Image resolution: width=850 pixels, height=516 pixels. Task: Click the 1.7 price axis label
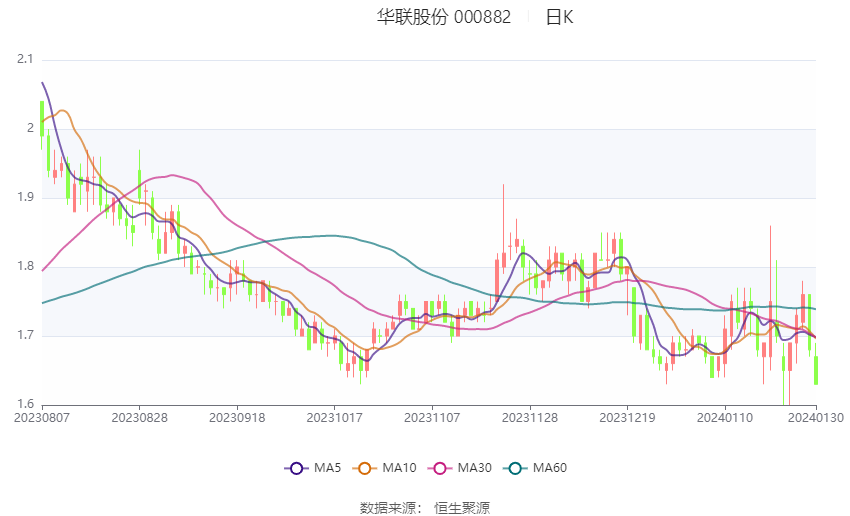click(x=25, y=335)
